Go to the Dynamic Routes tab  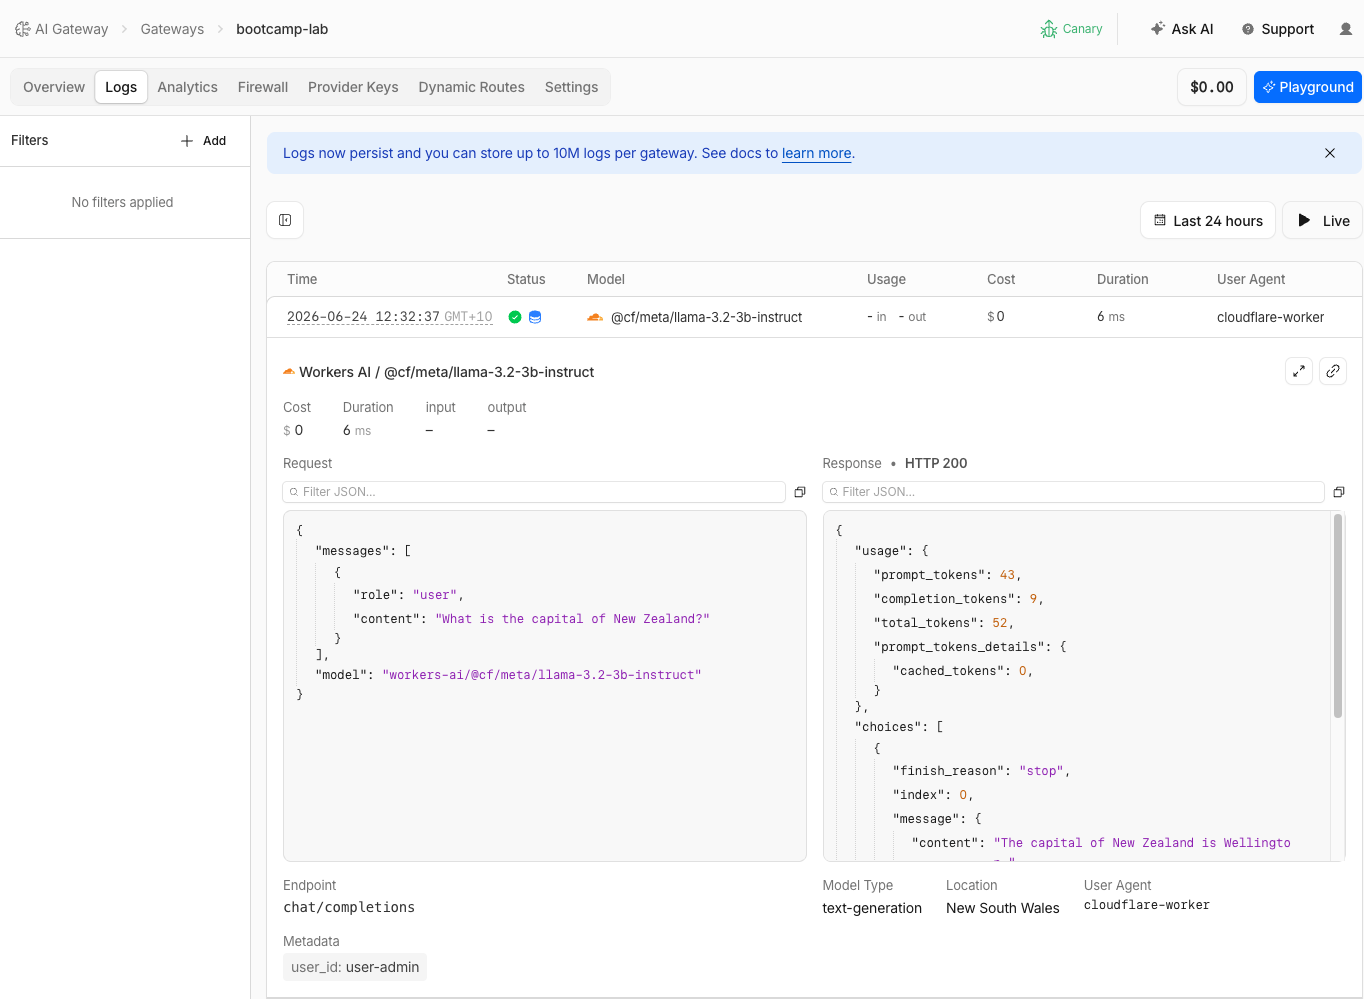point(471,87)
